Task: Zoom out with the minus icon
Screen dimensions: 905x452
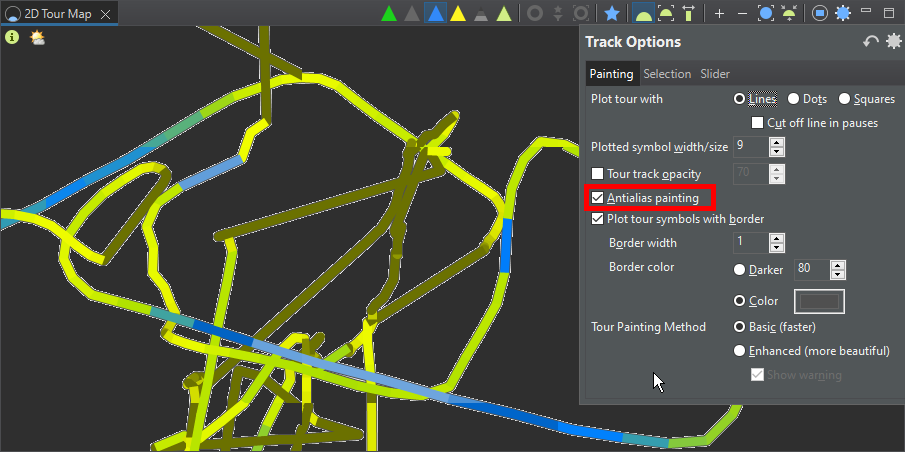Action: click(743, 13)
